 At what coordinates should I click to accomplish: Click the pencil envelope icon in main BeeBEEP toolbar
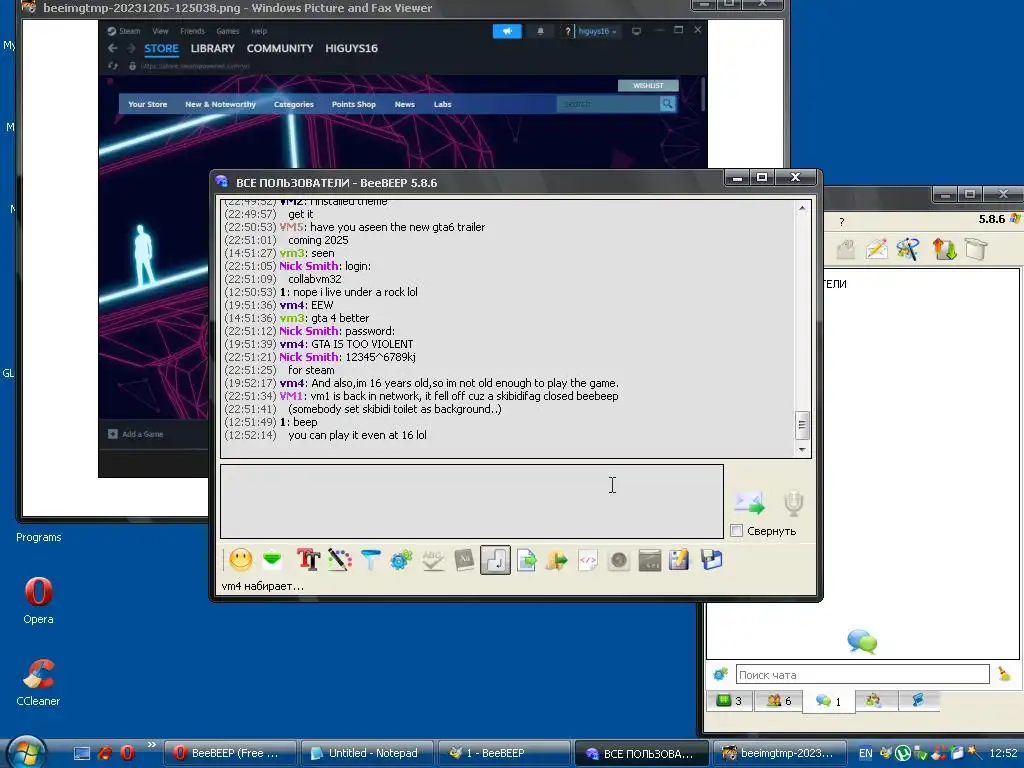point(876,249)
